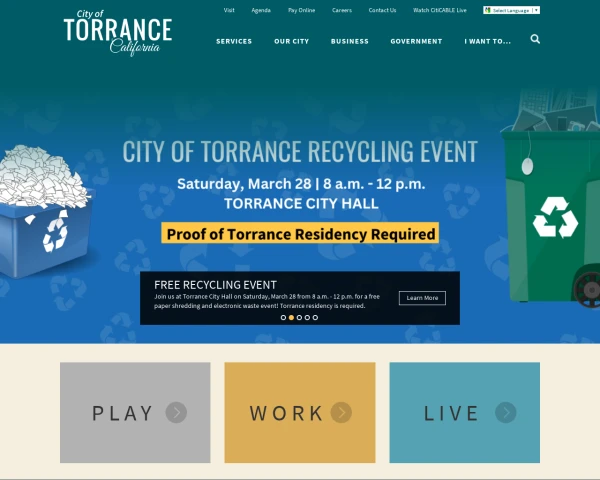The height and width of the screenshot is (480, 600).
Task: Expand the Services menu
Action: (x=234, y=41)
